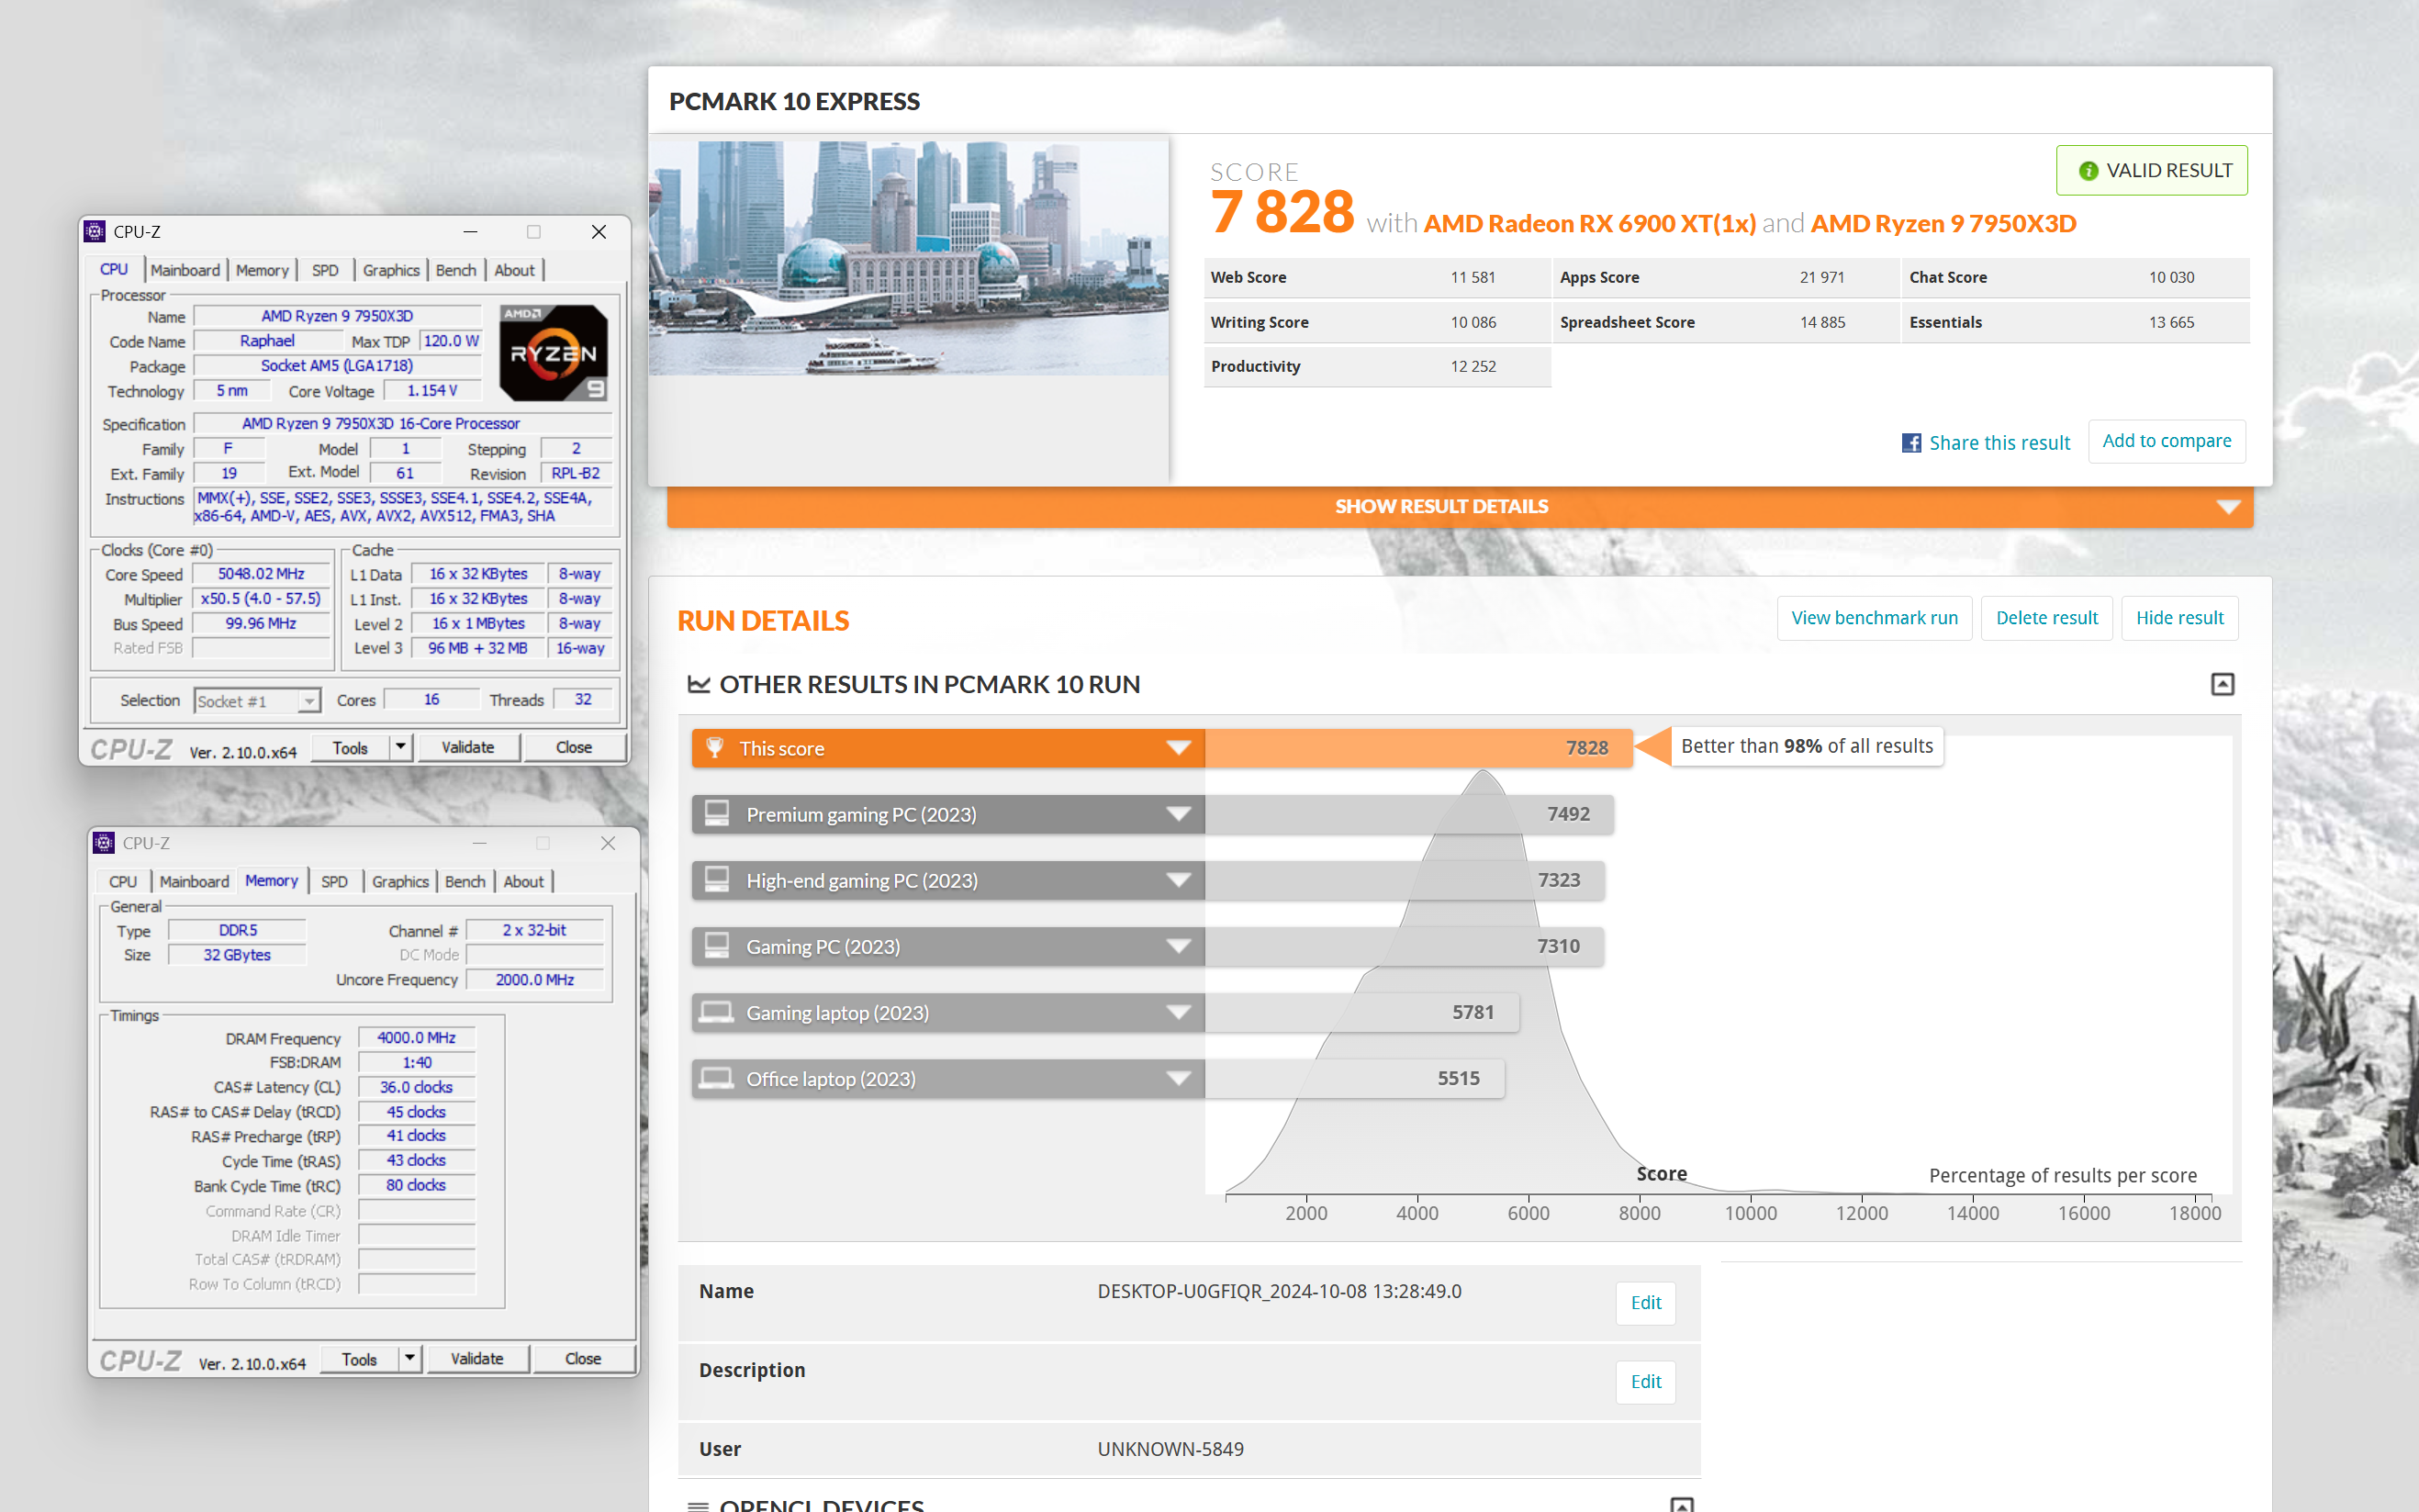Click the AMD Ryzen 9 7950X3D link in score
The image size is (2419, 1512).
(x=1943, y=223)
